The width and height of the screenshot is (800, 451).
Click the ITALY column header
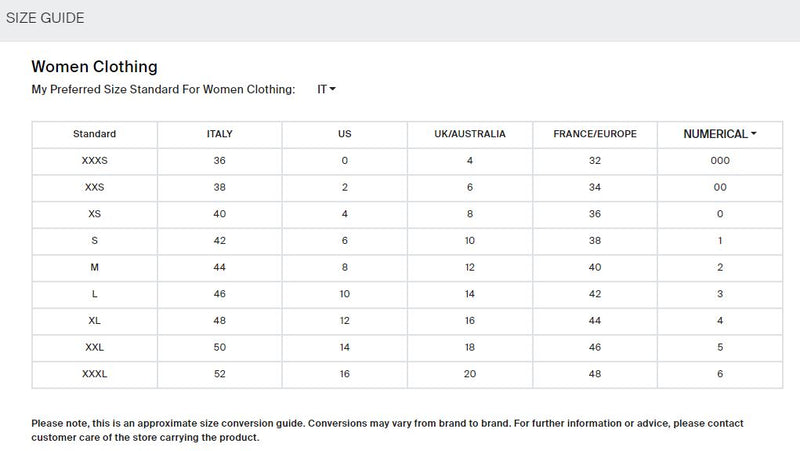[x=219, y=134]
